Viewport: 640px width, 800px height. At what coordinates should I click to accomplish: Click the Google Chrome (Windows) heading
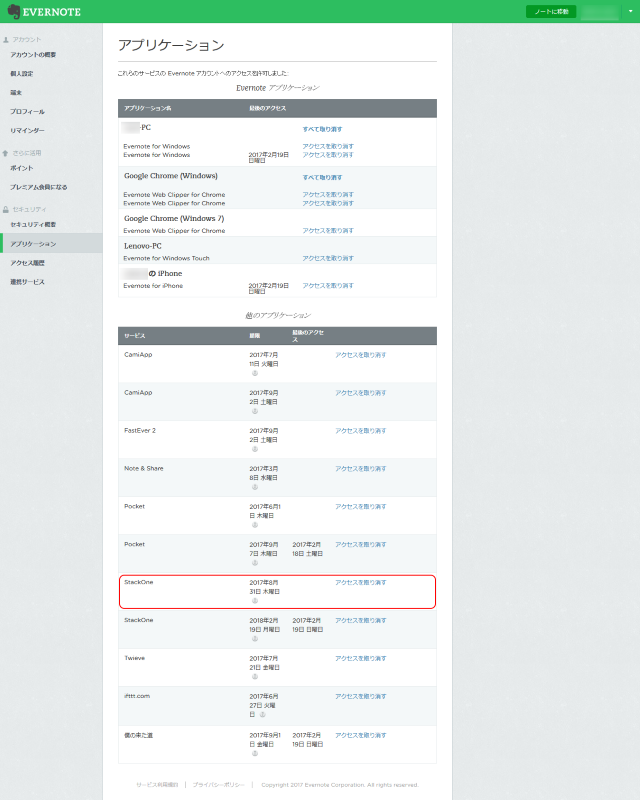[171, 176]
